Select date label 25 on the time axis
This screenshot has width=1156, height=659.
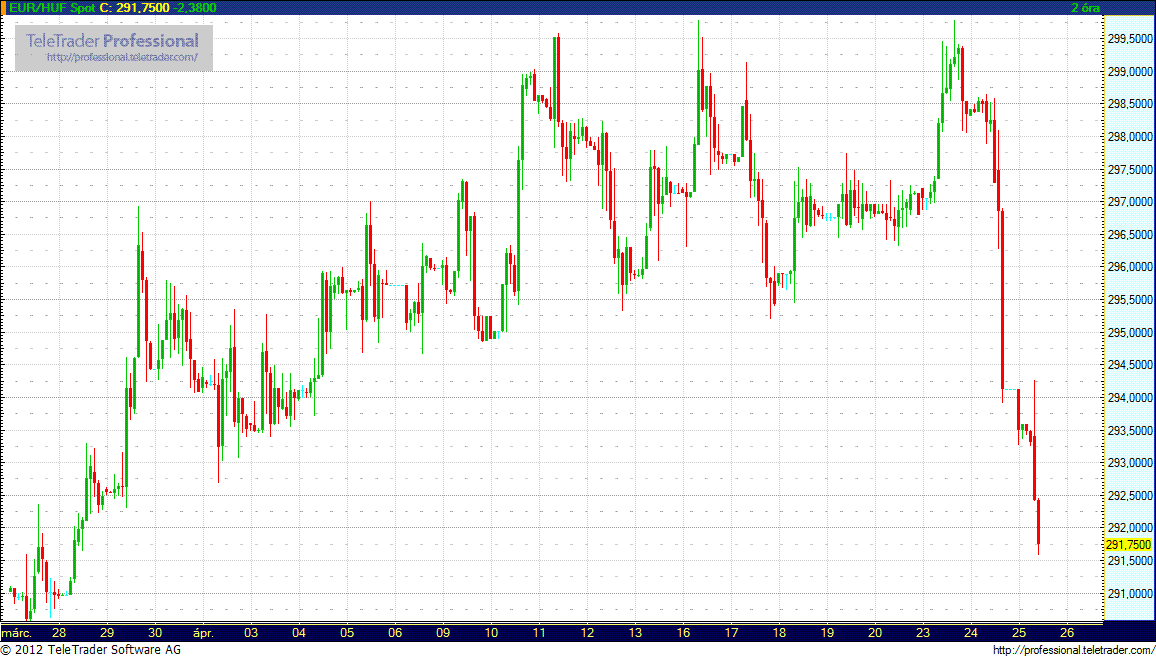click(x=1019, y=633)
